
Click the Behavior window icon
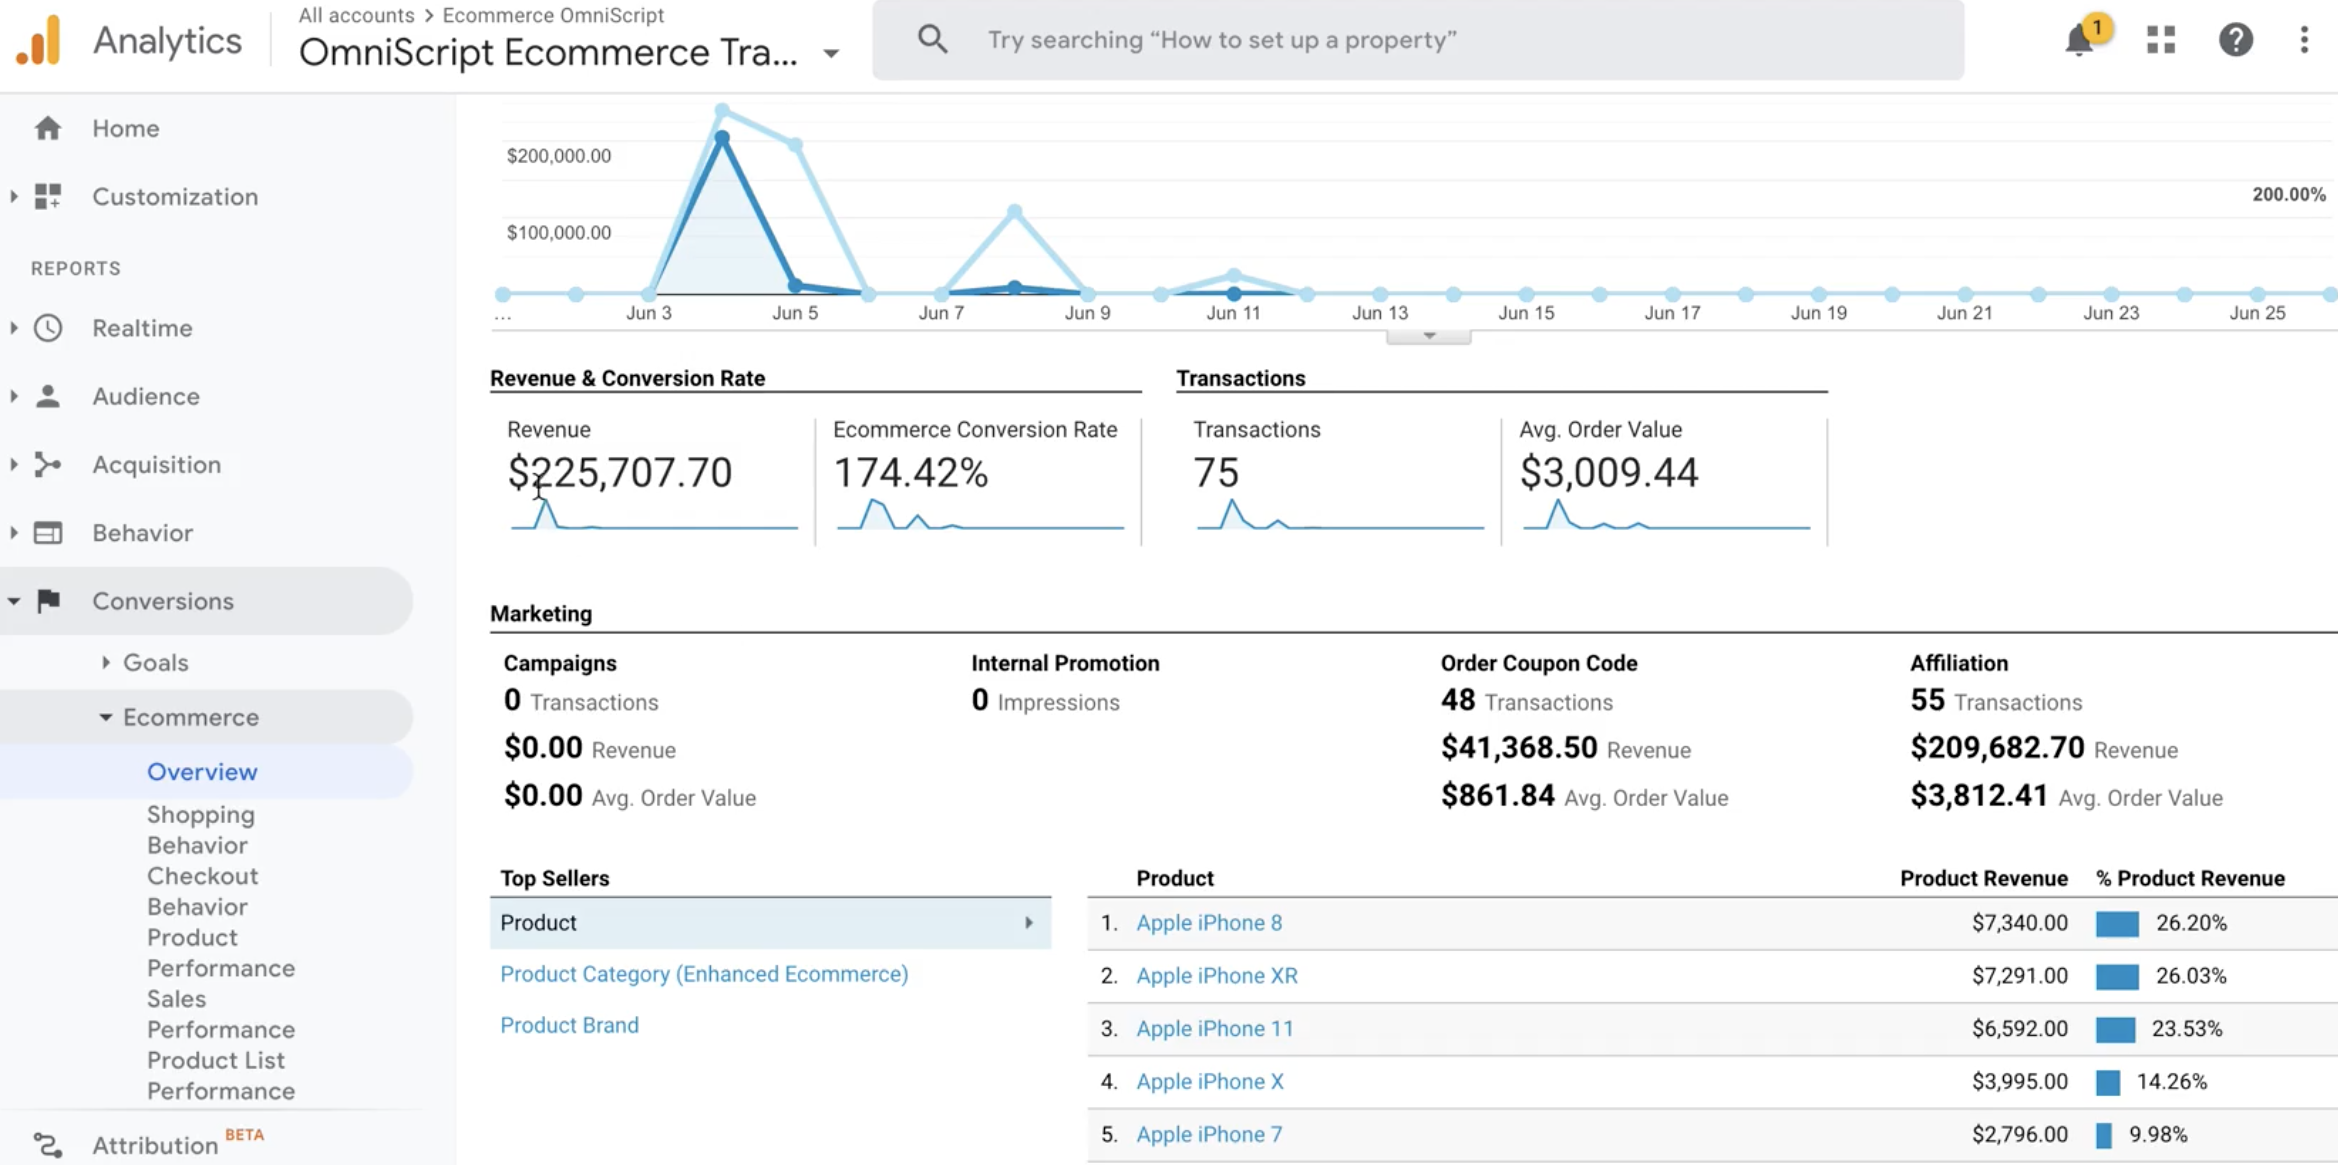click(x=48, y=532)
